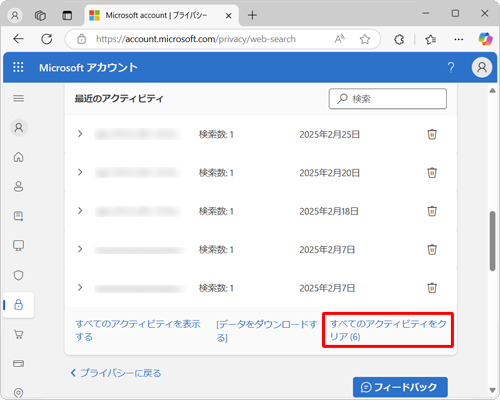Click the scrollbar up arrow
The image size is (500, 400).
click(492, 91)
